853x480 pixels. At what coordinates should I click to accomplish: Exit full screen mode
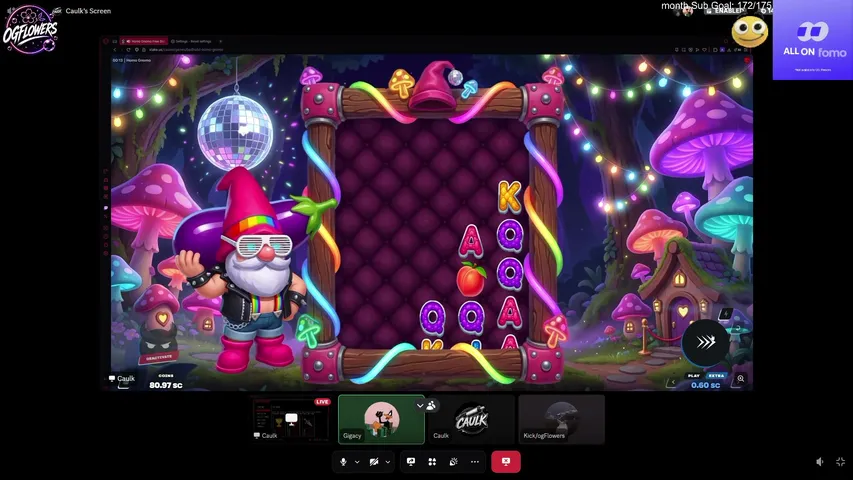coord(840,461)
